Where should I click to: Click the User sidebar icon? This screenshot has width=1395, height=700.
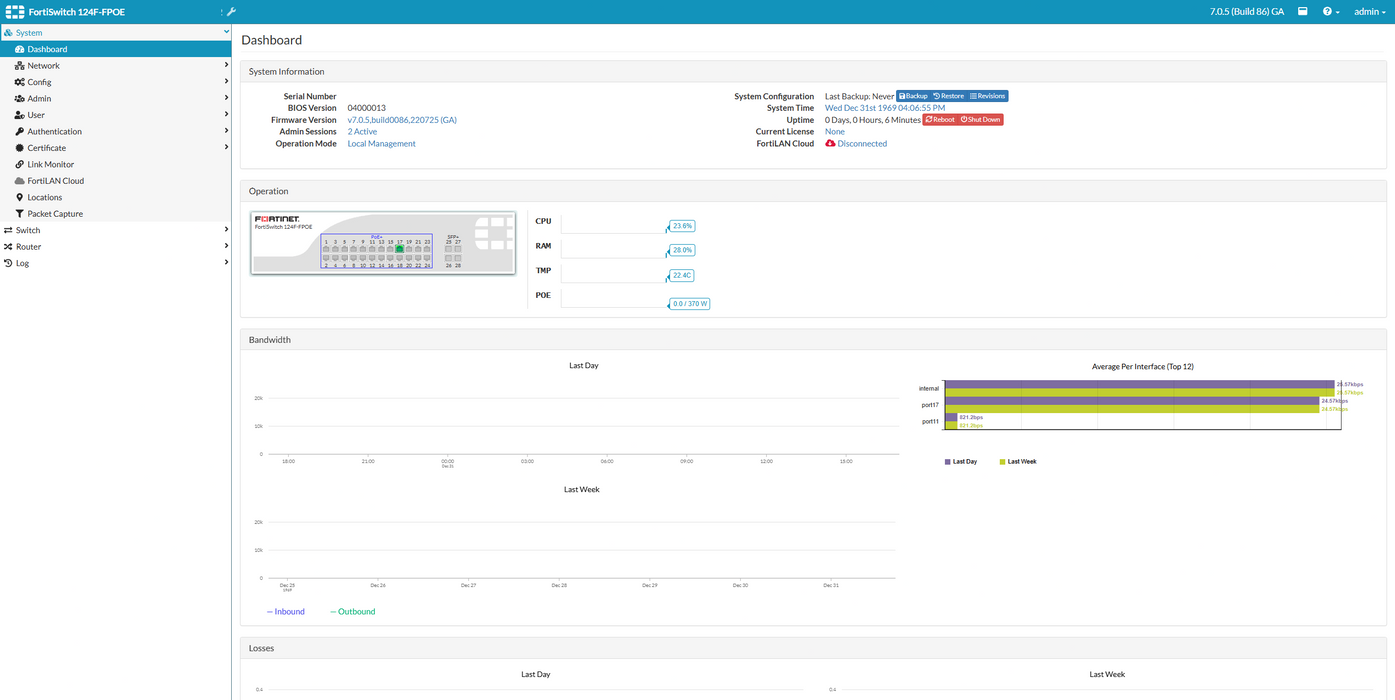(19, 115)
